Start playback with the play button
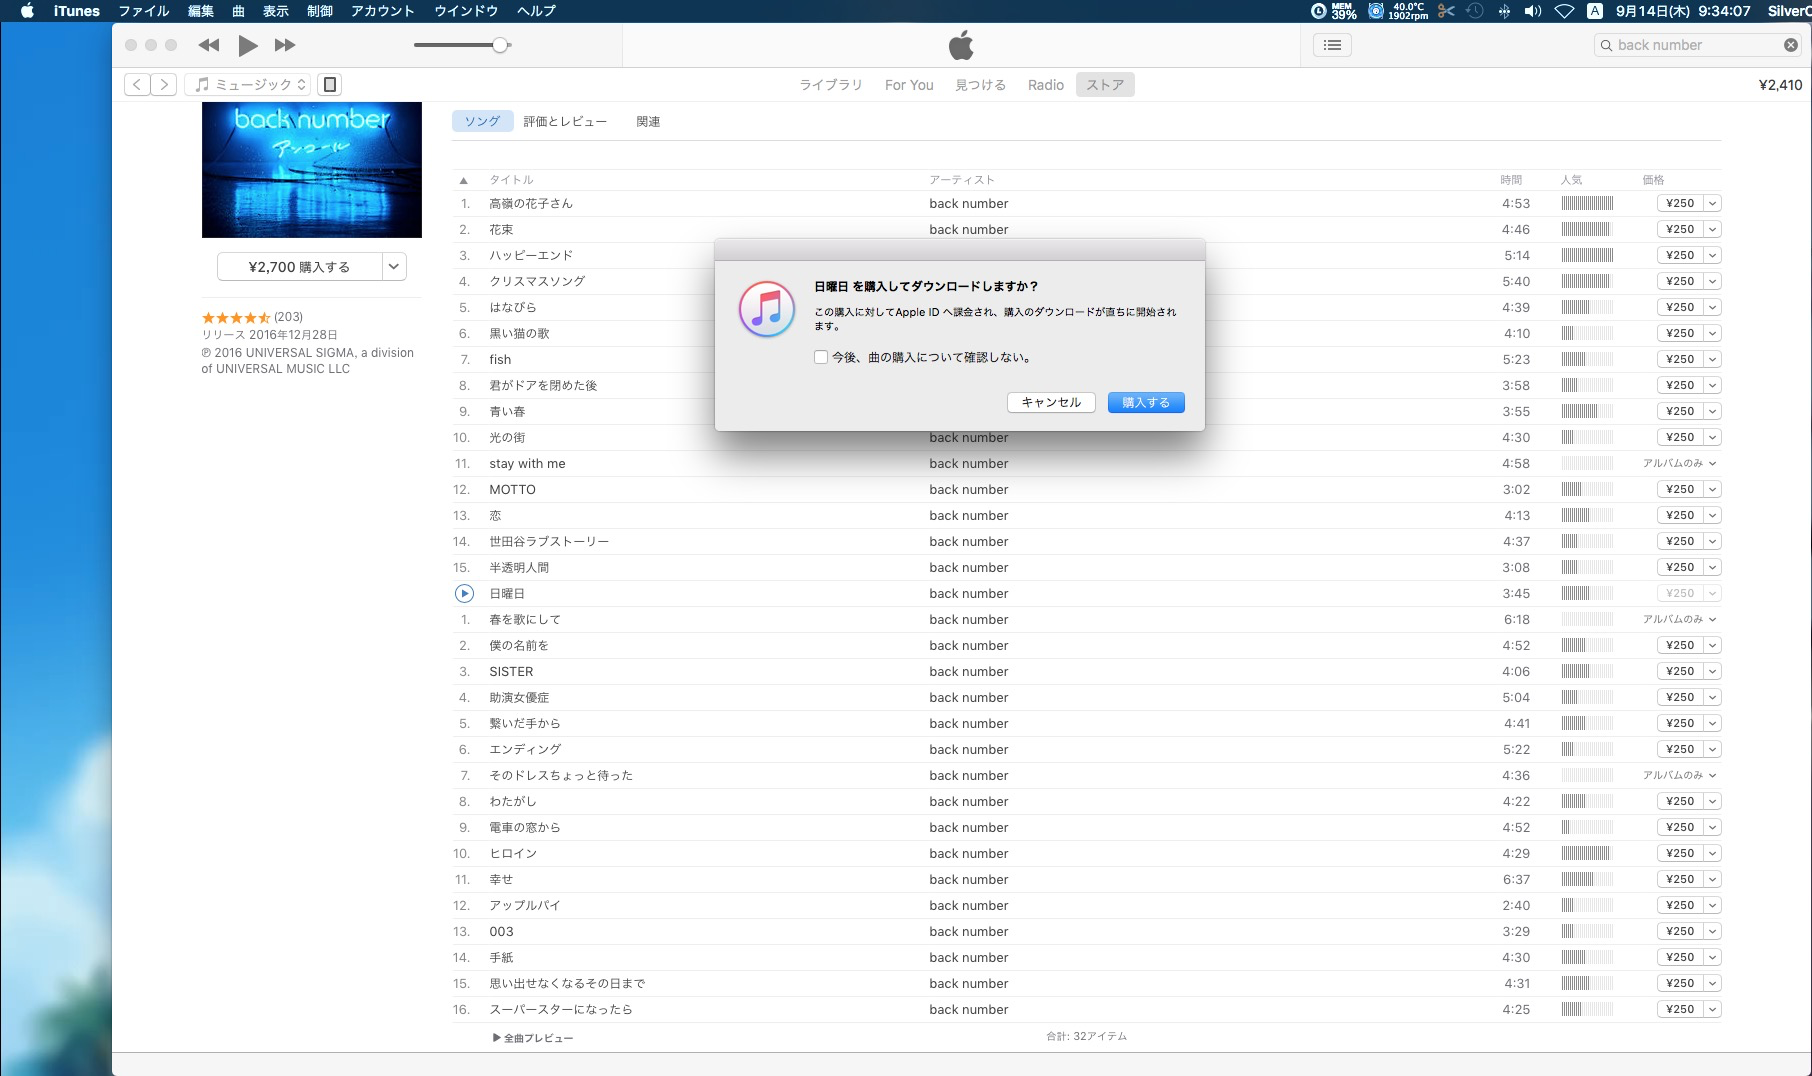Image resolution: width=1812 pixels, height=1076 pixels. click(248, 45)
